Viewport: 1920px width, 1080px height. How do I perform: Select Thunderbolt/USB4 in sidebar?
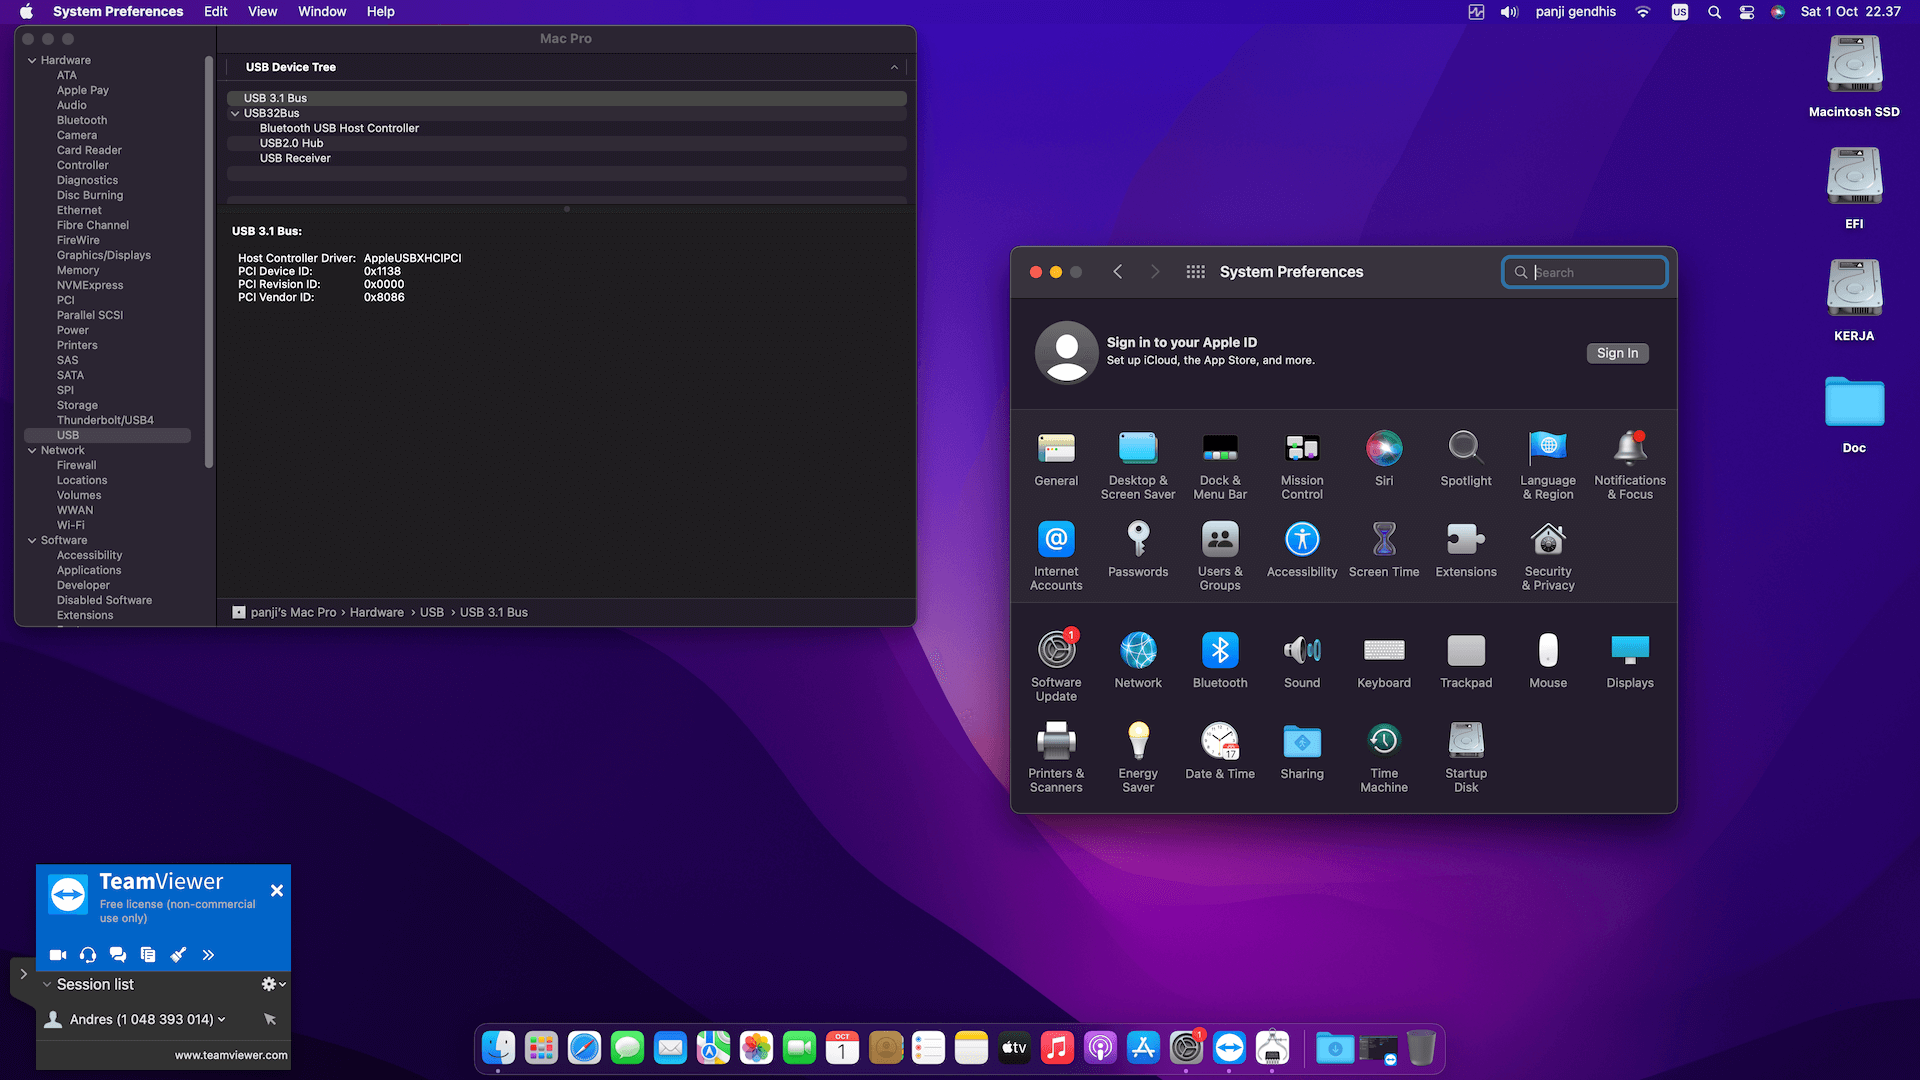pyautogui.click(x=105, y=421)
